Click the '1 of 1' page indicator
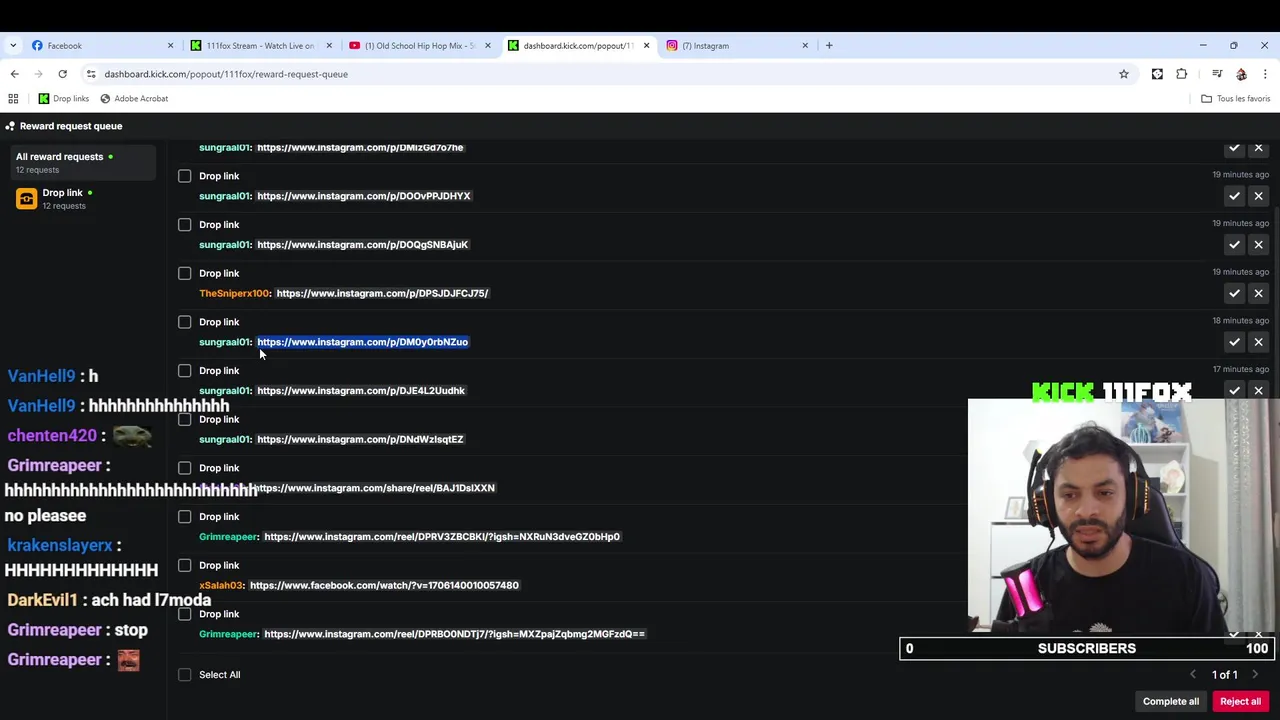 [x=1224, y=675]
